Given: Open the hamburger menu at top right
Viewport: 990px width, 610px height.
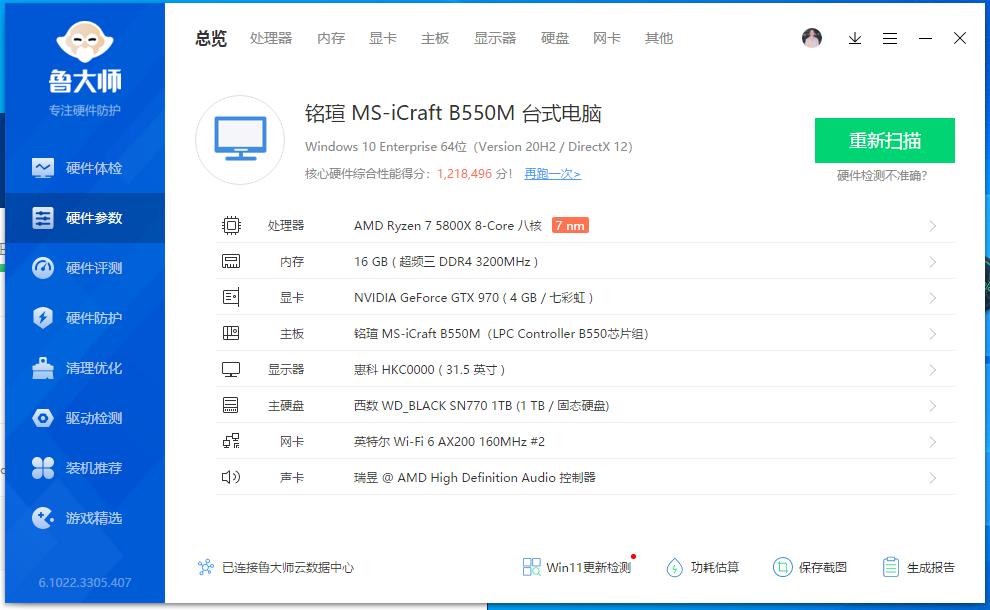Looking at the screenshot, I should pyautogui.click(x=890, y=38).
